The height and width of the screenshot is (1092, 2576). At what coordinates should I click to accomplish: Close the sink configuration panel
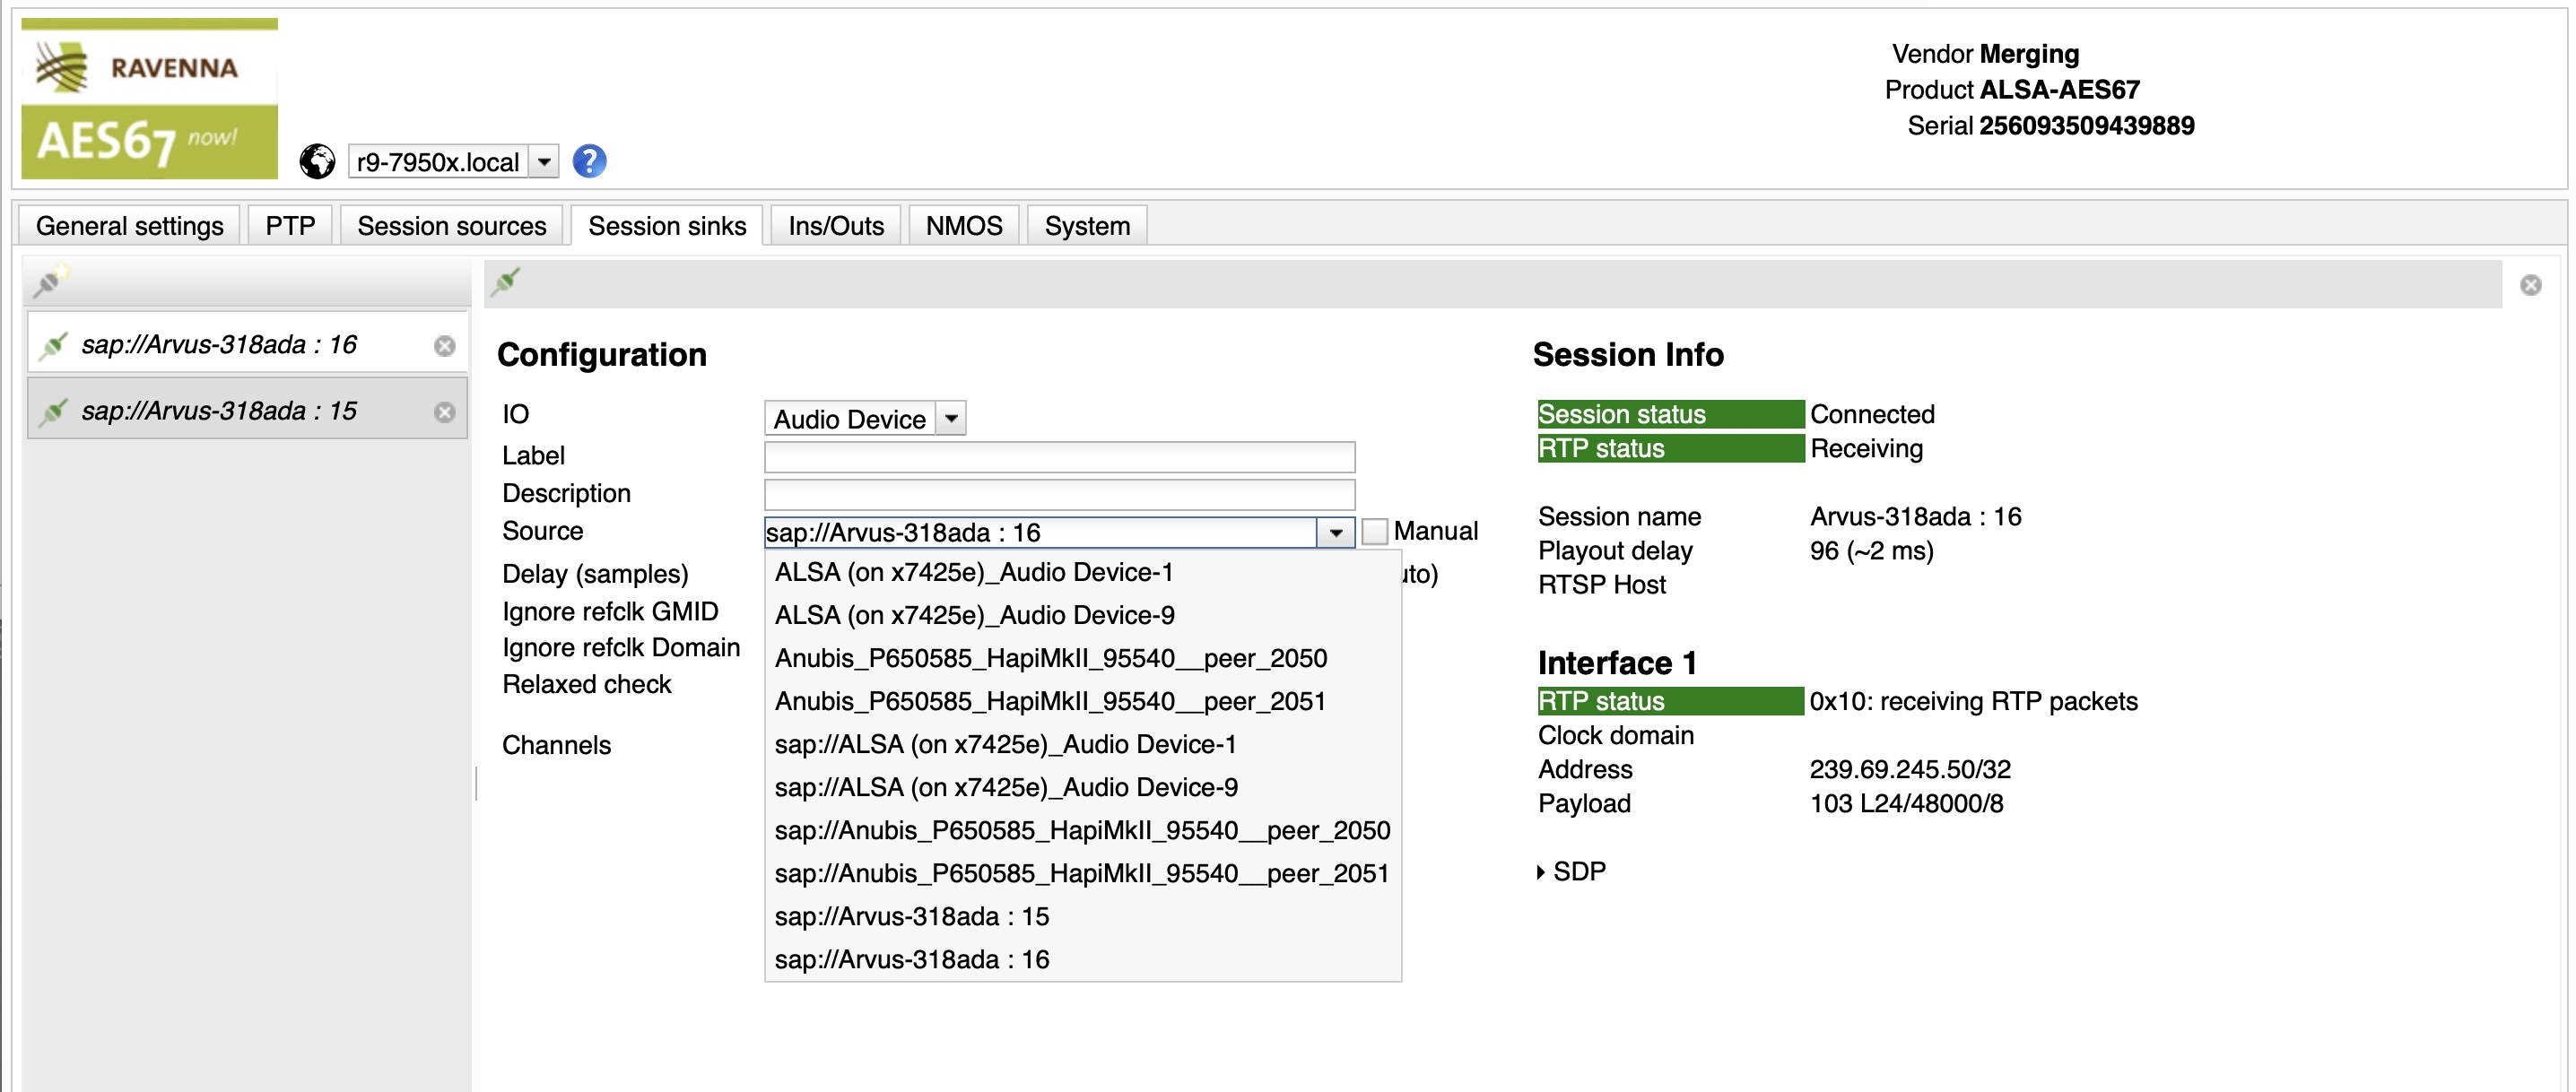pyautogui.click(x=2530, y=286)
